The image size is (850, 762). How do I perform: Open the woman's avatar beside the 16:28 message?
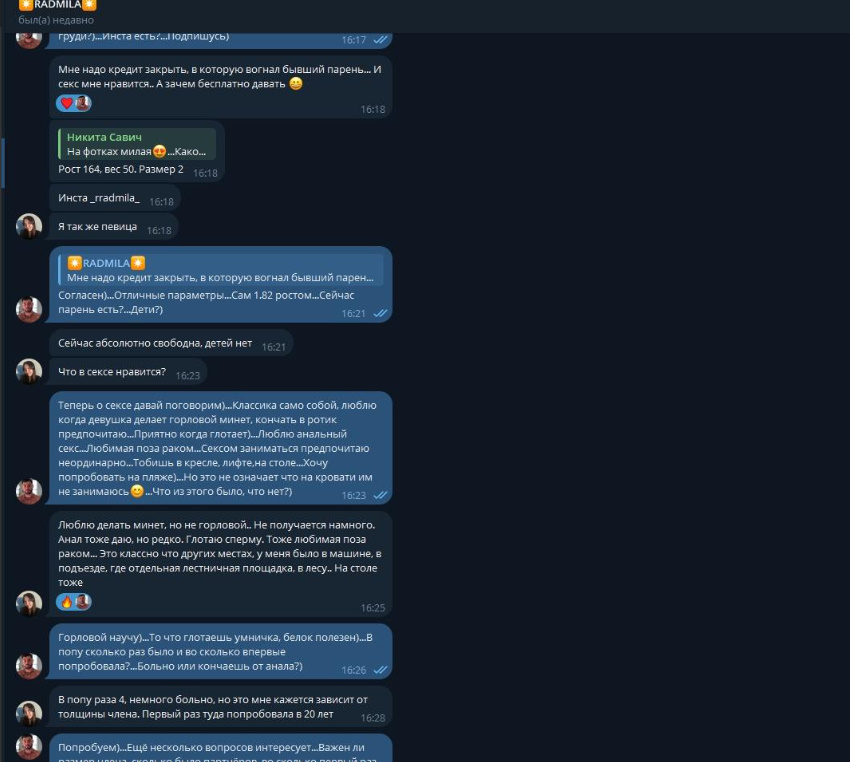[29, 714]
